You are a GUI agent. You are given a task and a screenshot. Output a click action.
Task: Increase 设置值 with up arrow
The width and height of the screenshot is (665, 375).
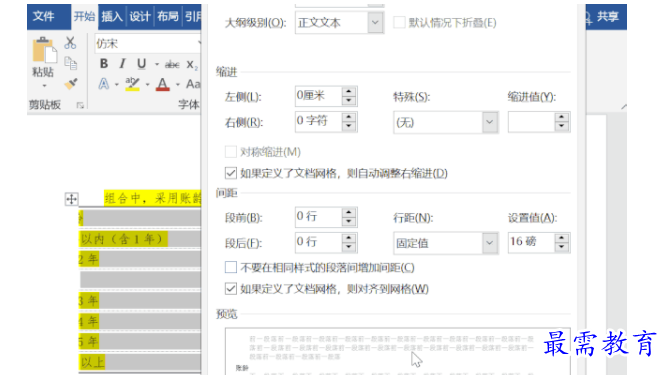click(562, 238)
